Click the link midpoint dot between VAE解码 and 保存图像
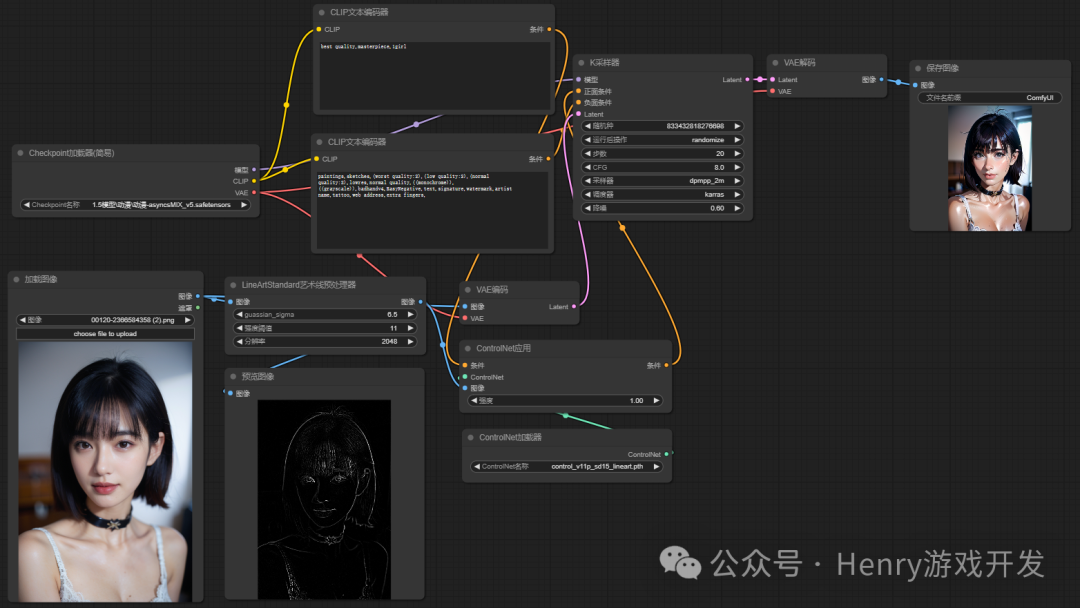 [x=898, y=82]
